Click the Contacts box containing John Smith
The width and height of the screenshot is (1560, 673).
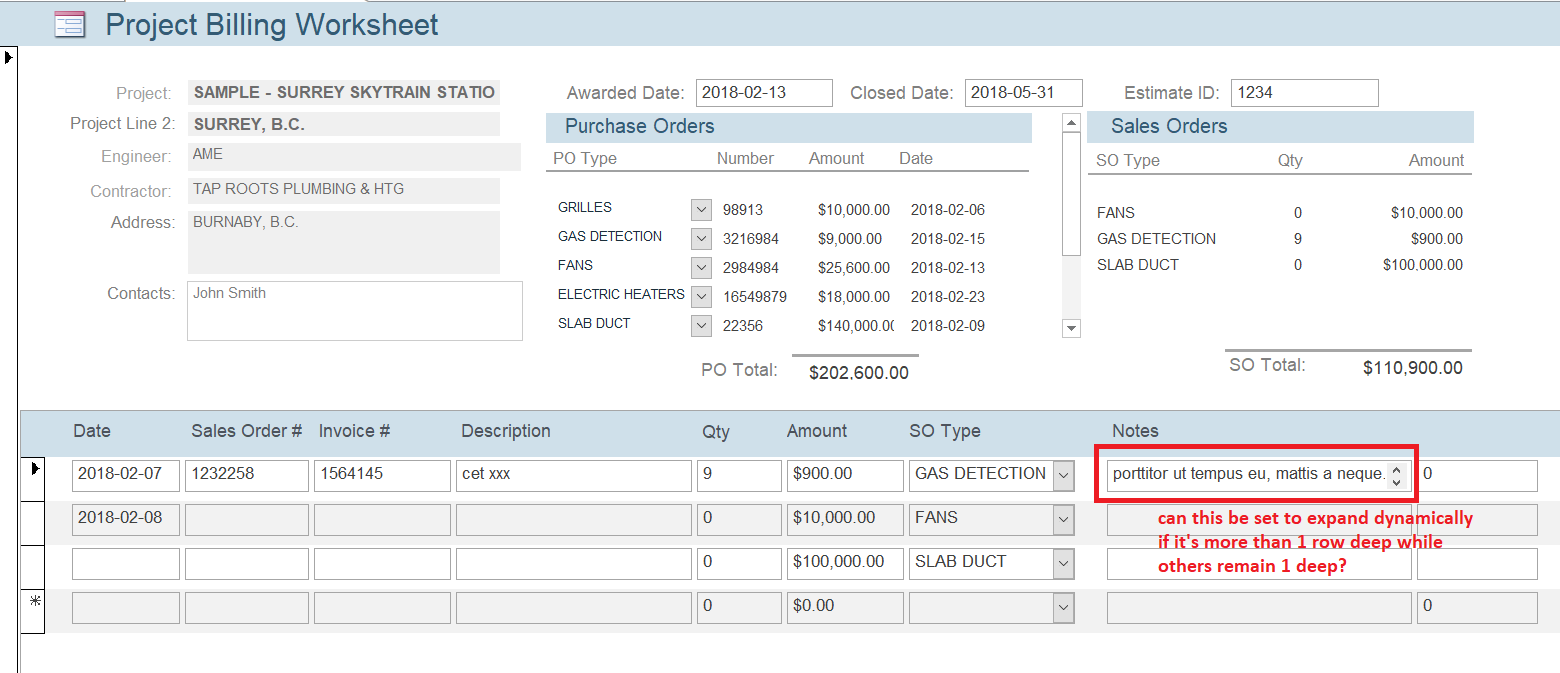354,310
